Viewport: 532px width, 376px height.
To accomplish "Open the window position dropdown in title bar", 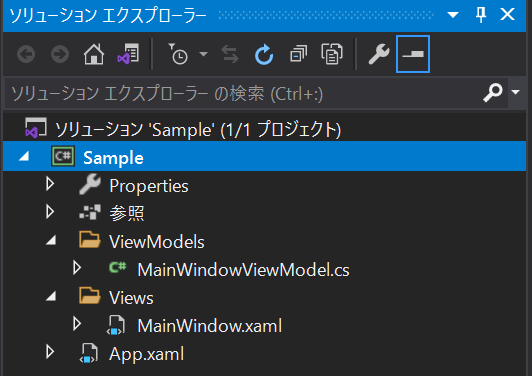I will [x=453, y=15].
